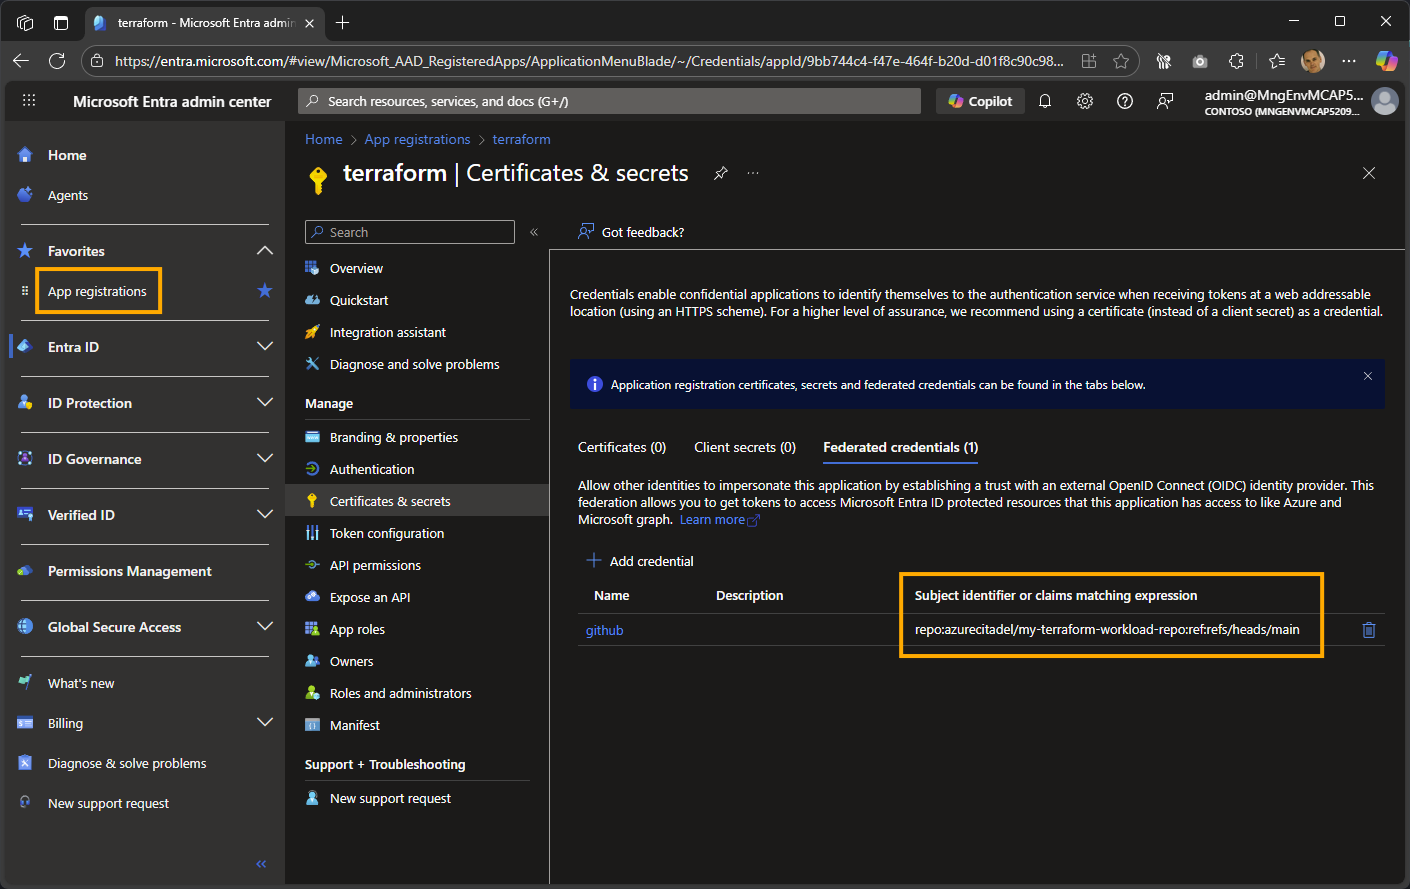This screenshot has height=889, width=1410.
Task: Expand the Billing section
Action: tap(264, 723)
